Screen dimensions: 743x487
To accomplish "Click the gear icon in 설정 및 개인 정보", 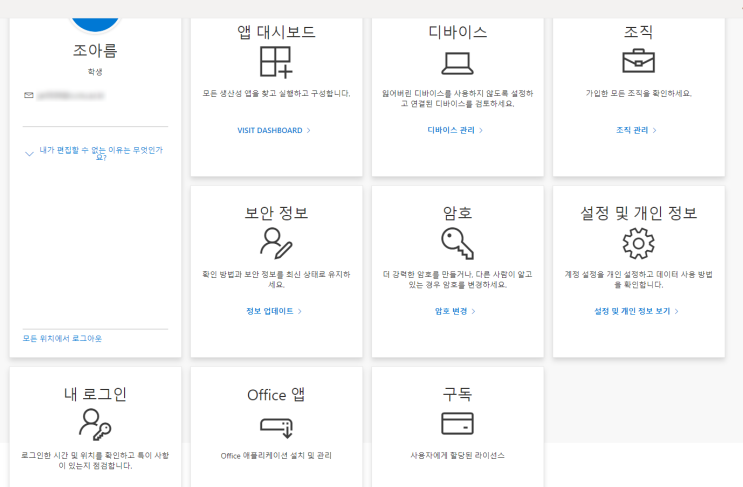I will [638, 243].
